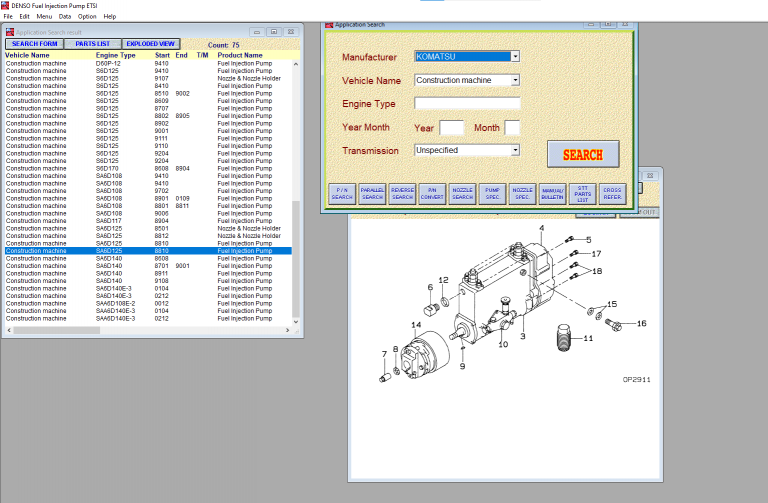Screen dimensions: 768x503
Task: Open the PUMP SPEC. page
Action: (492, 194)
